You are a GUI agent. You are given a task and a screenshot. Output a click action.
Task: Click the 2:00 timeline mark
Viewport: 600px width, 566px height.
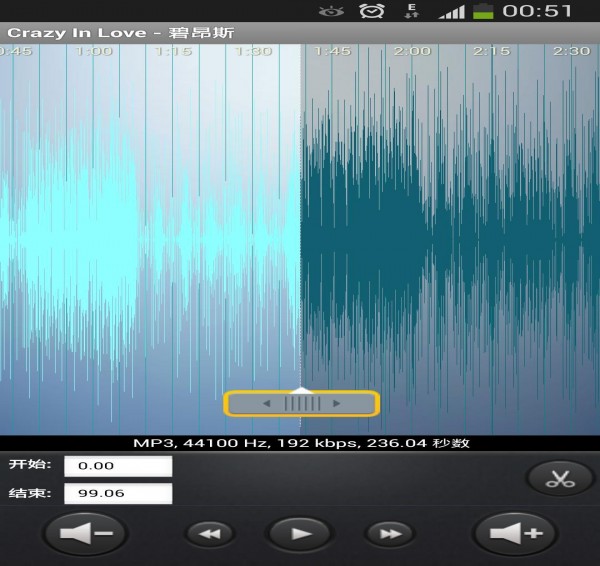coord(412,51)
